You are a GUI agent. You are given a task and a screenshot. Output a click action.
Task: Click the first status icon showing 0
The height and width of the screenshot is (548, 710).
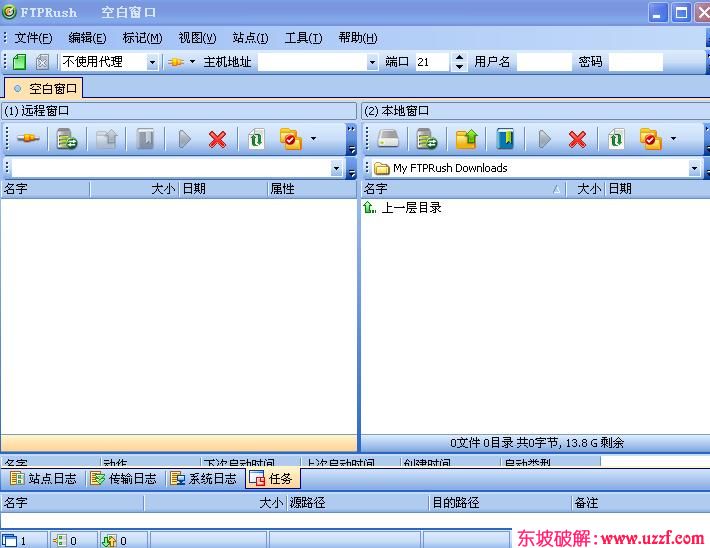click(59, 541)
